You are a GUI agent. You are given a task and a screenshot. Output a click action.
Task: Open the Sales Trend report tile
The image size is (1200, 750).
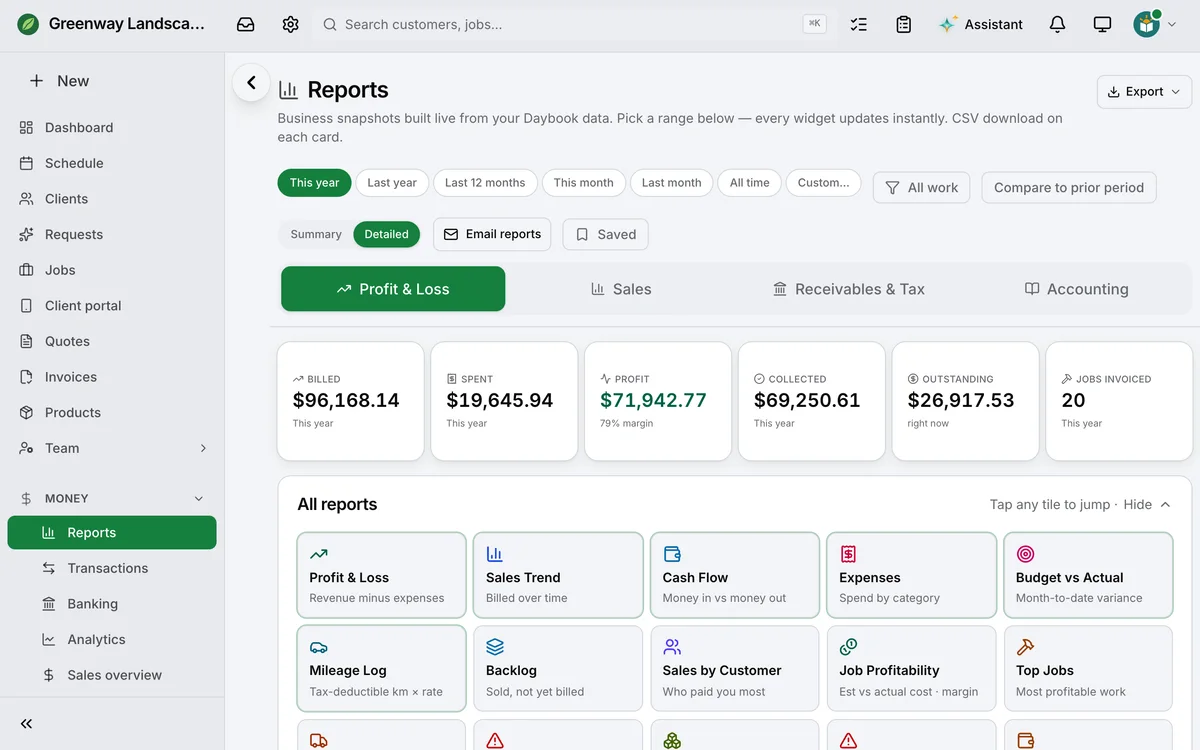click(558, 575)
